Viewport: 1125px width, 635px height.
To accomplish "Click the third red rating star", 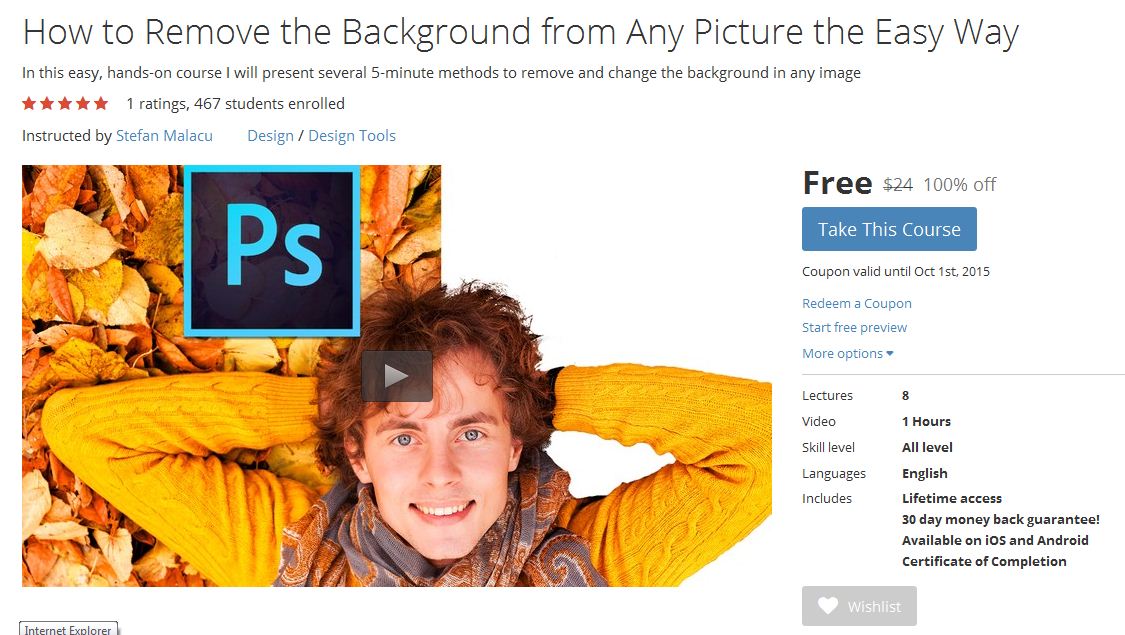I will pos(65,103).
